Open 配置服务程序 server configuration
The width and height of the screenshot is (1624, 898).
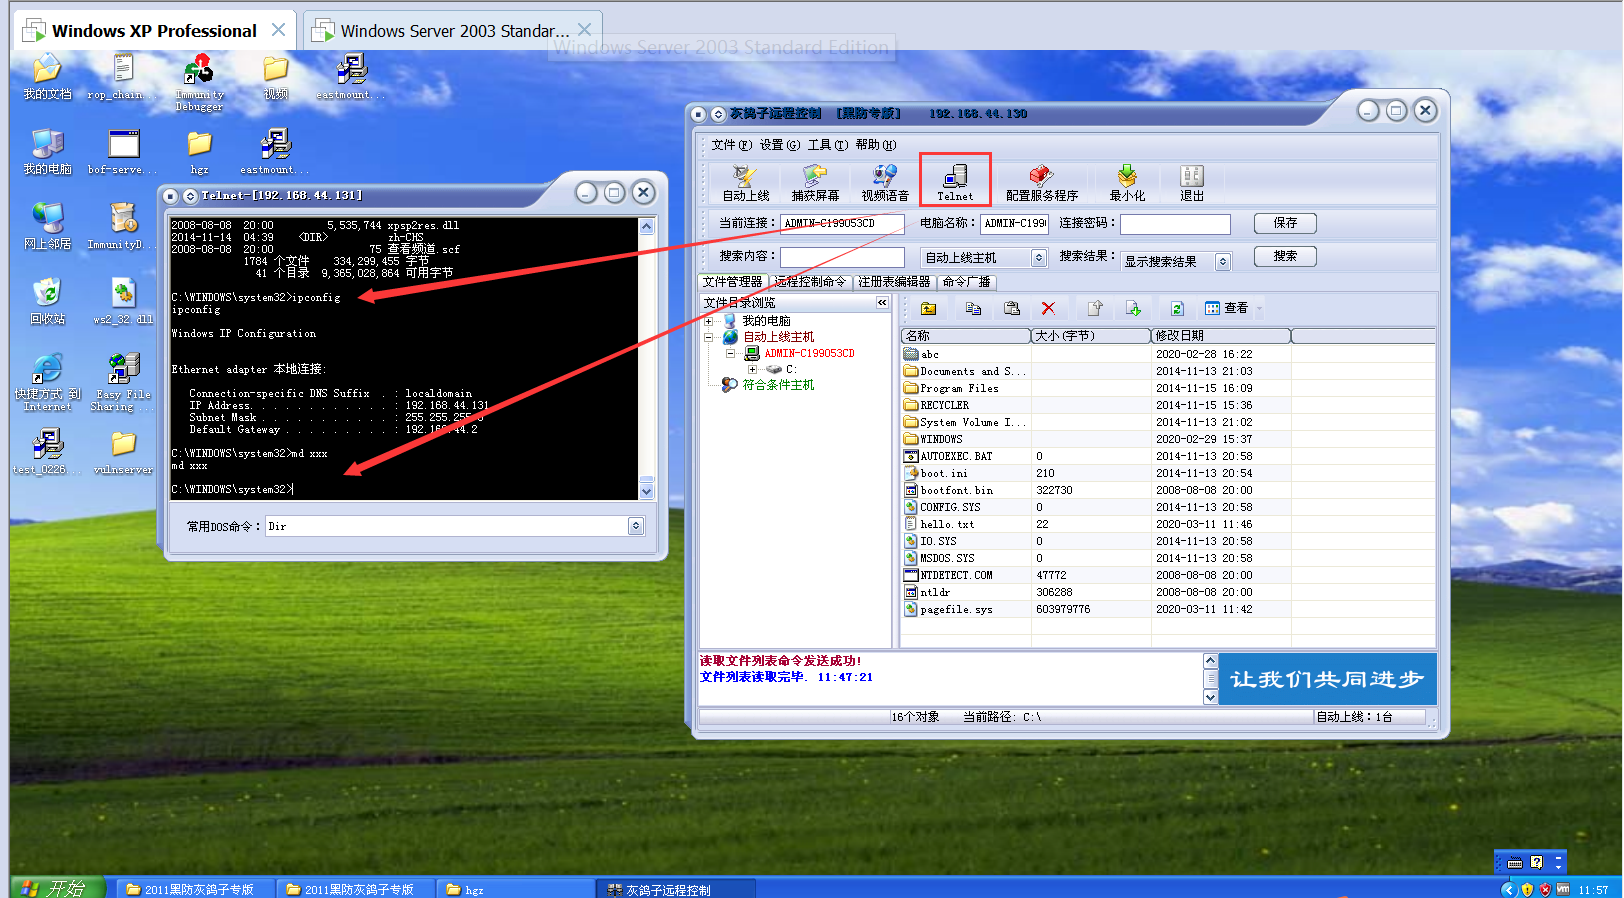pos(1042,183)
